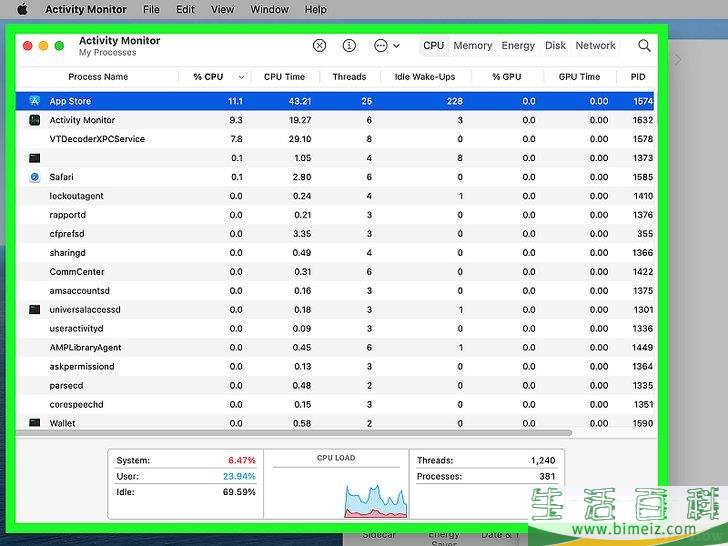The width and height of the screenshot is (728, 546).
Task: Click Idle Wake-Ups 228 for App Store
Action: 455,101
